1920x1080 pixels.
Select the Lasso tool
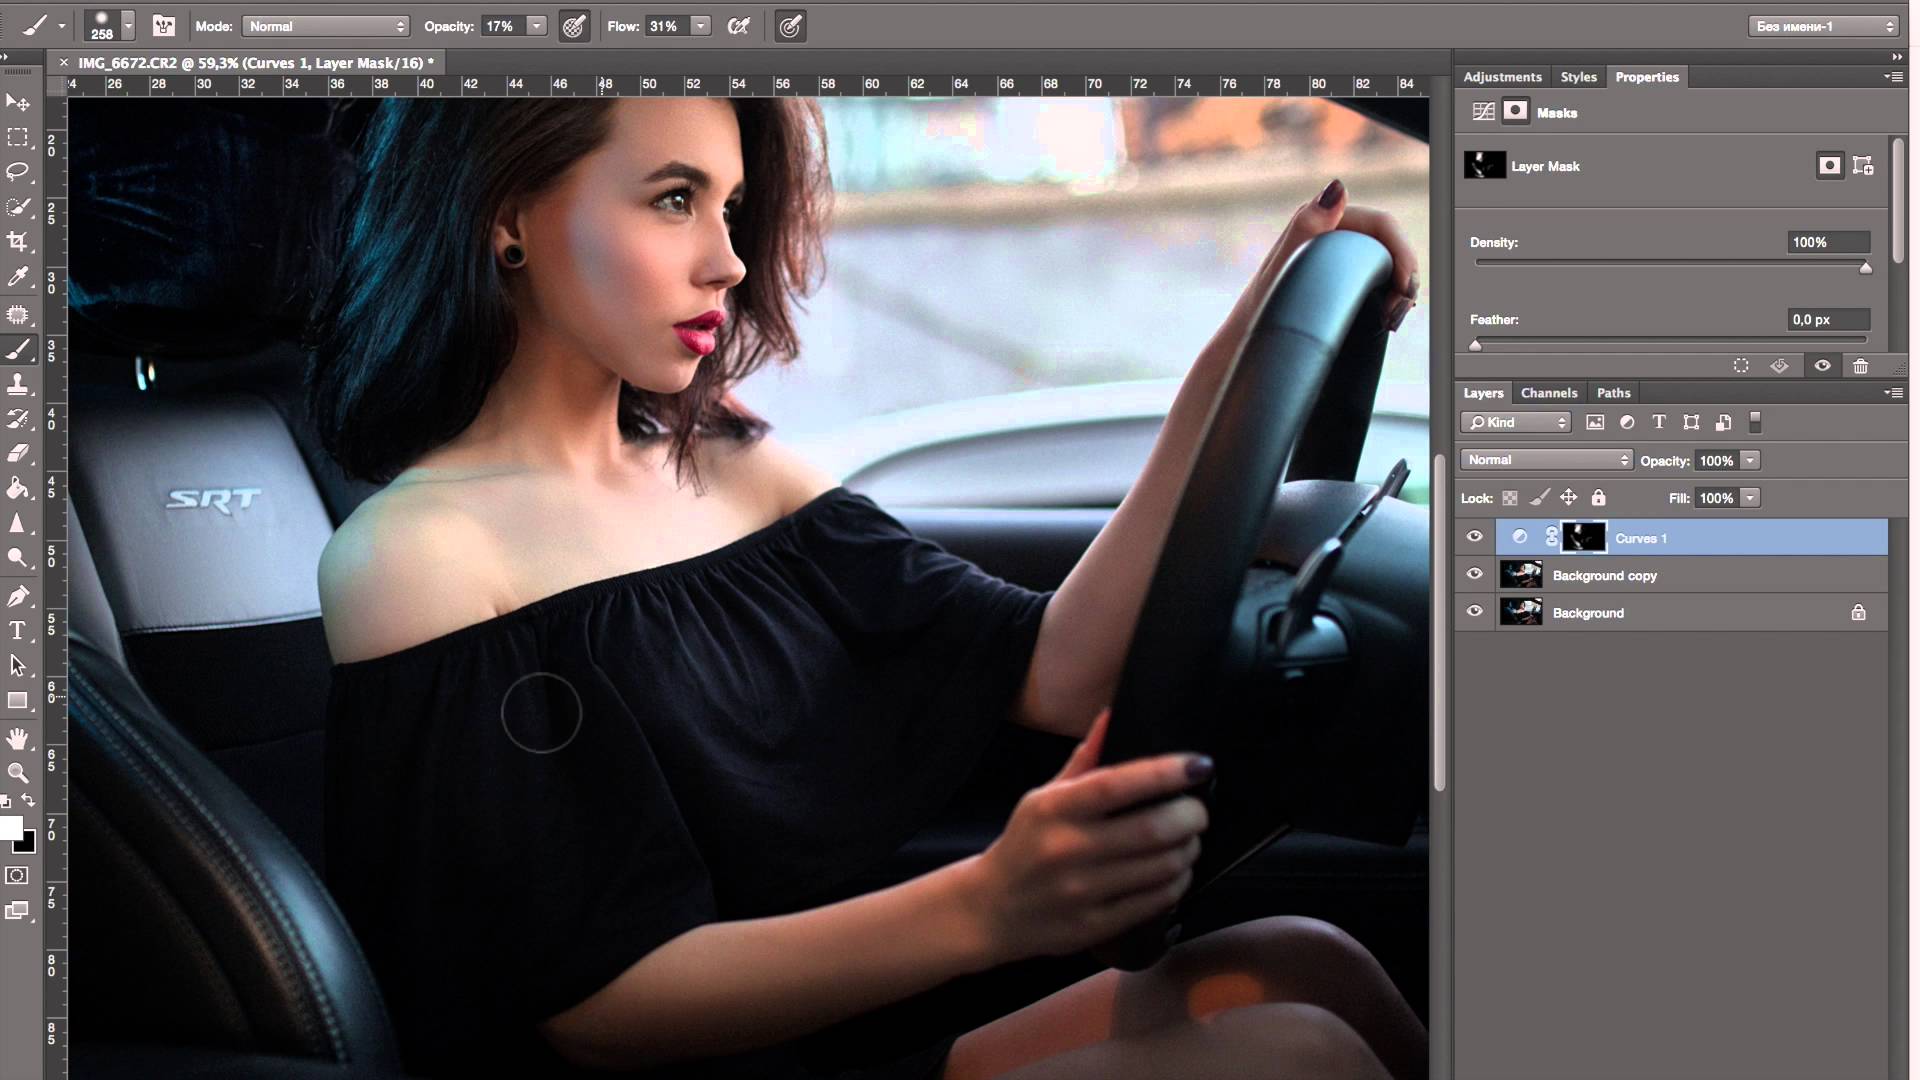[18, 172]
